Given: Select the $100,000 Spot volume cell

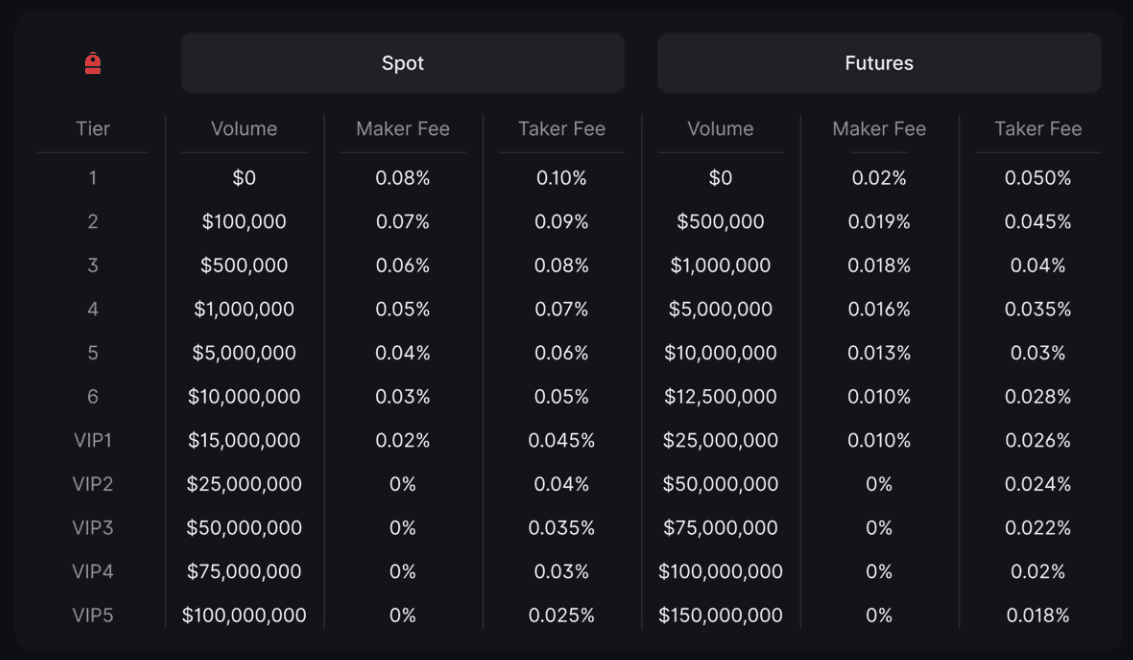Looking at the screenshot, I should 244,222.
